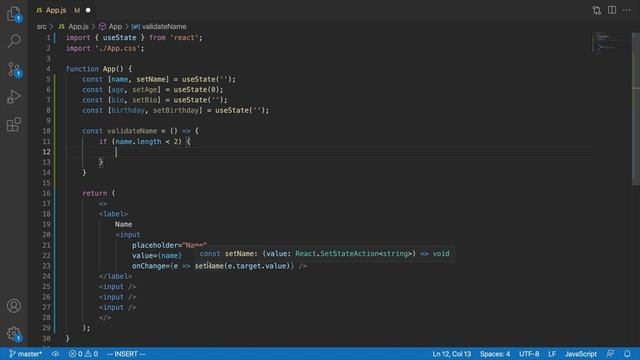Click the sync/publish cloud icon in status bar

[x=55, y=354]
